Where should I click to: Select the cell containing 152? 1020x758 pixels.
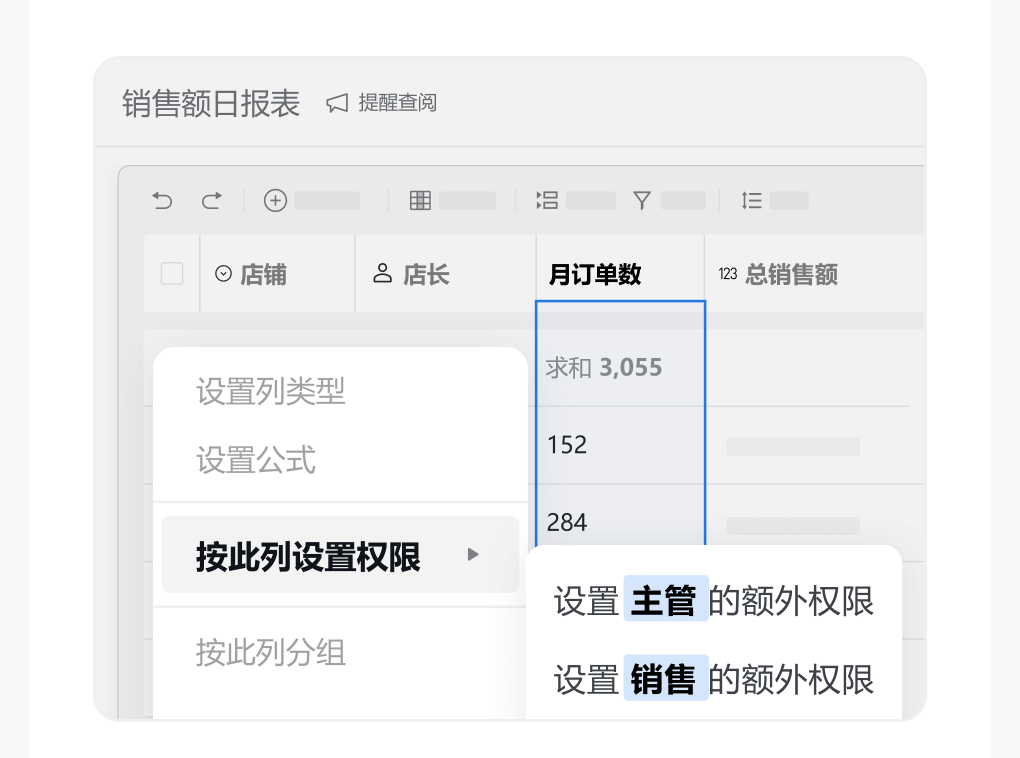point(620,445)
